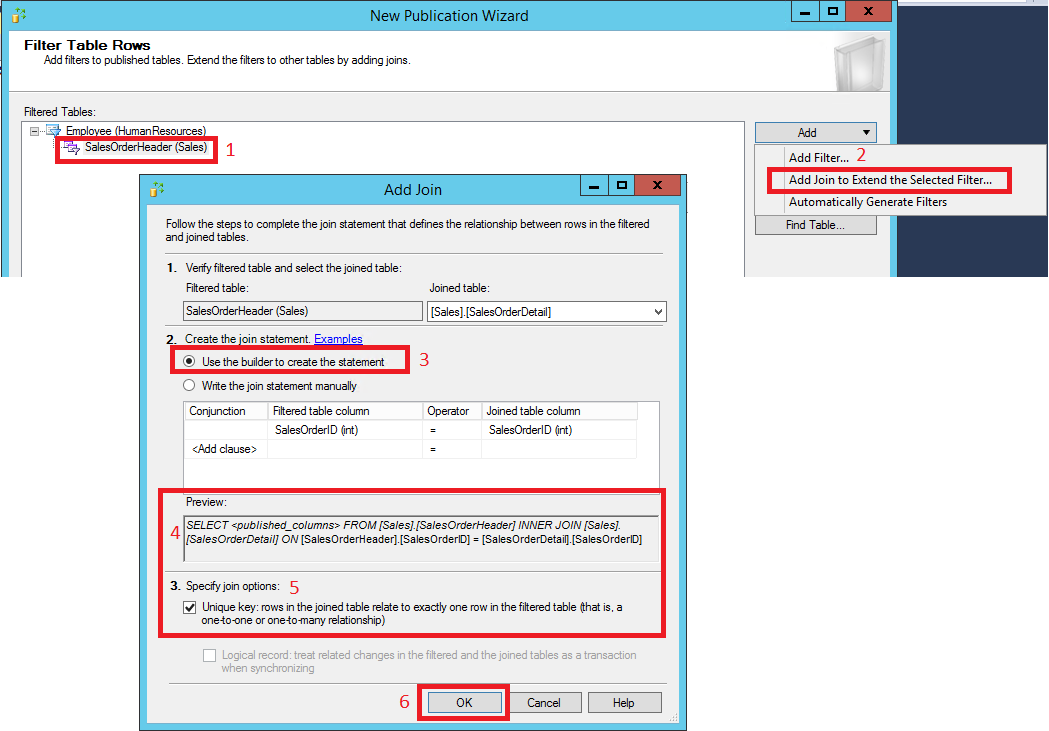The image size is (1049, 731).
Task: Confirm the join with OK
Action: (462, 701)
